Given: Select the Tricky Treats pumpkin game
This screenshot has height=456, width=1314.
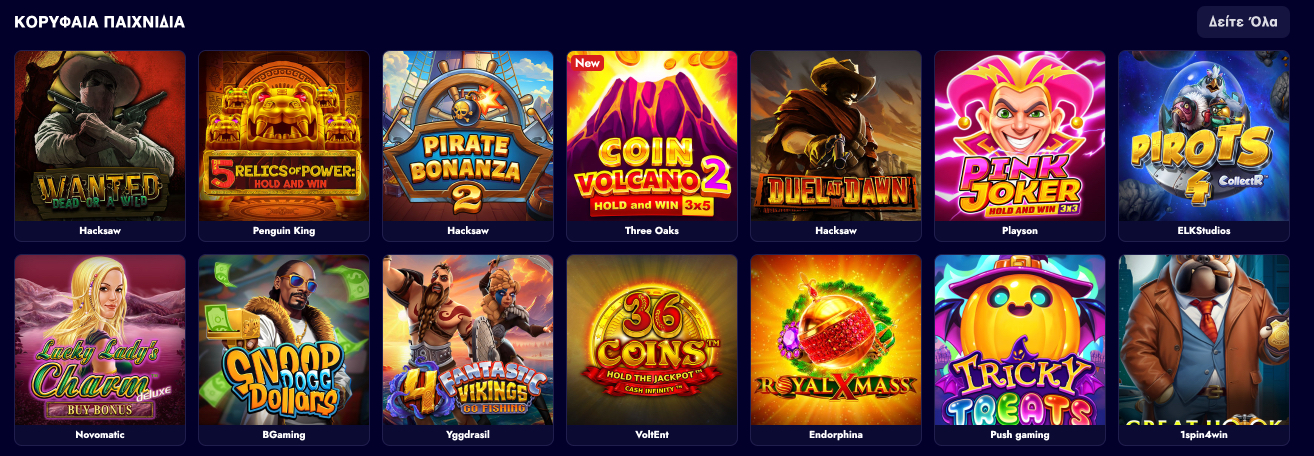Looking at the screenshot, I should [1020, 340].
